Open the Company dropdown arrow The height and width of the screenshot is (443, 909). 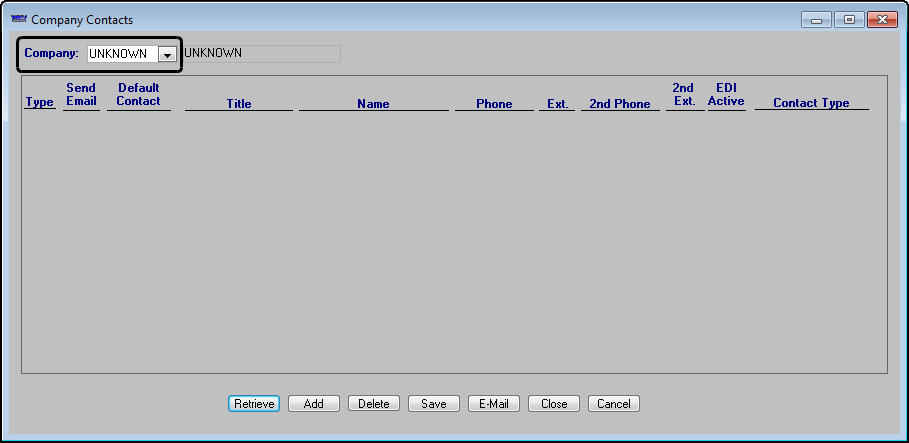coord(167,55)
